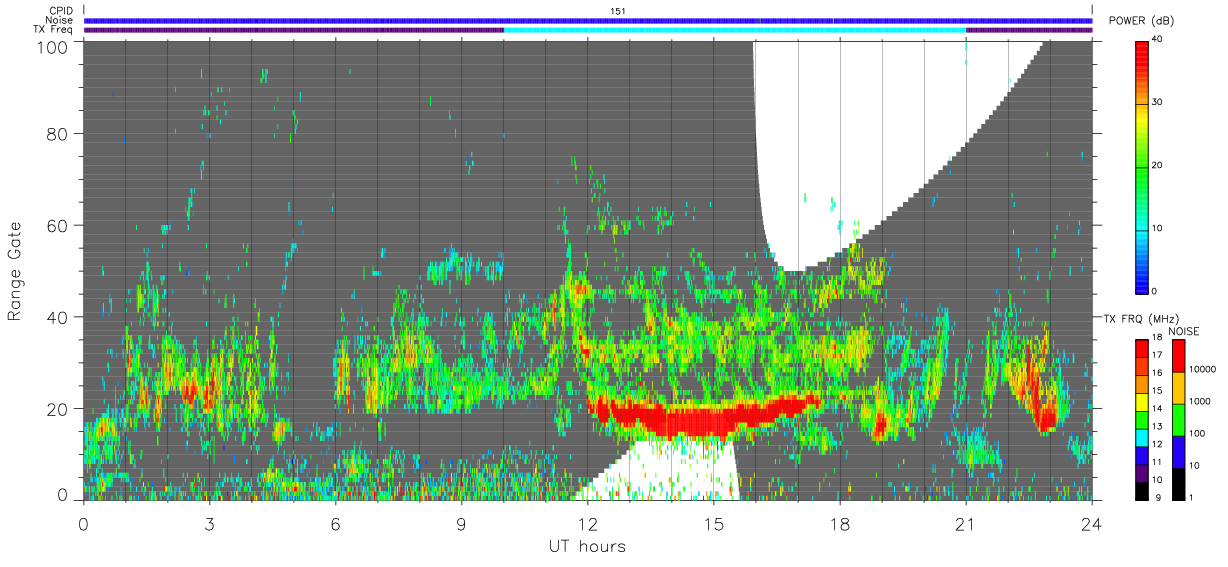Click tick 12 on the UT hours axis
The width and height of the screenshot is (1228, 567).
[x=587, y=523]
